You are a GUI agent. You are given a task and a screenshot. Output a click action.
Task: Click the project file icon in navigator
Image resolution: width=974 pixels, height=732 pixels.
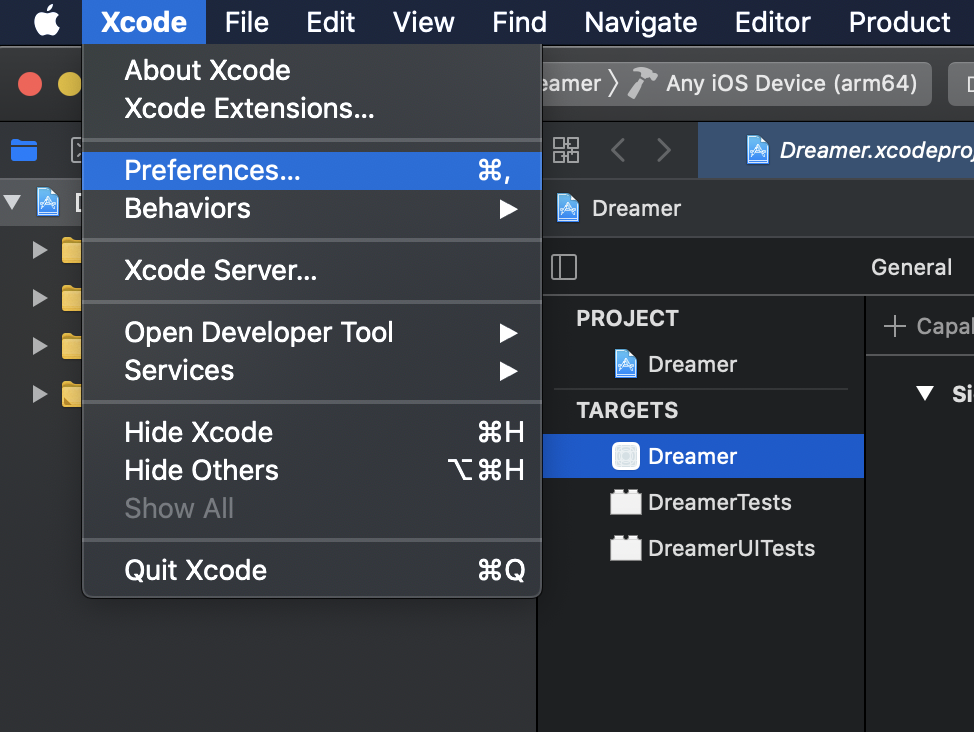pyautogui.click(x=48, y=202)
